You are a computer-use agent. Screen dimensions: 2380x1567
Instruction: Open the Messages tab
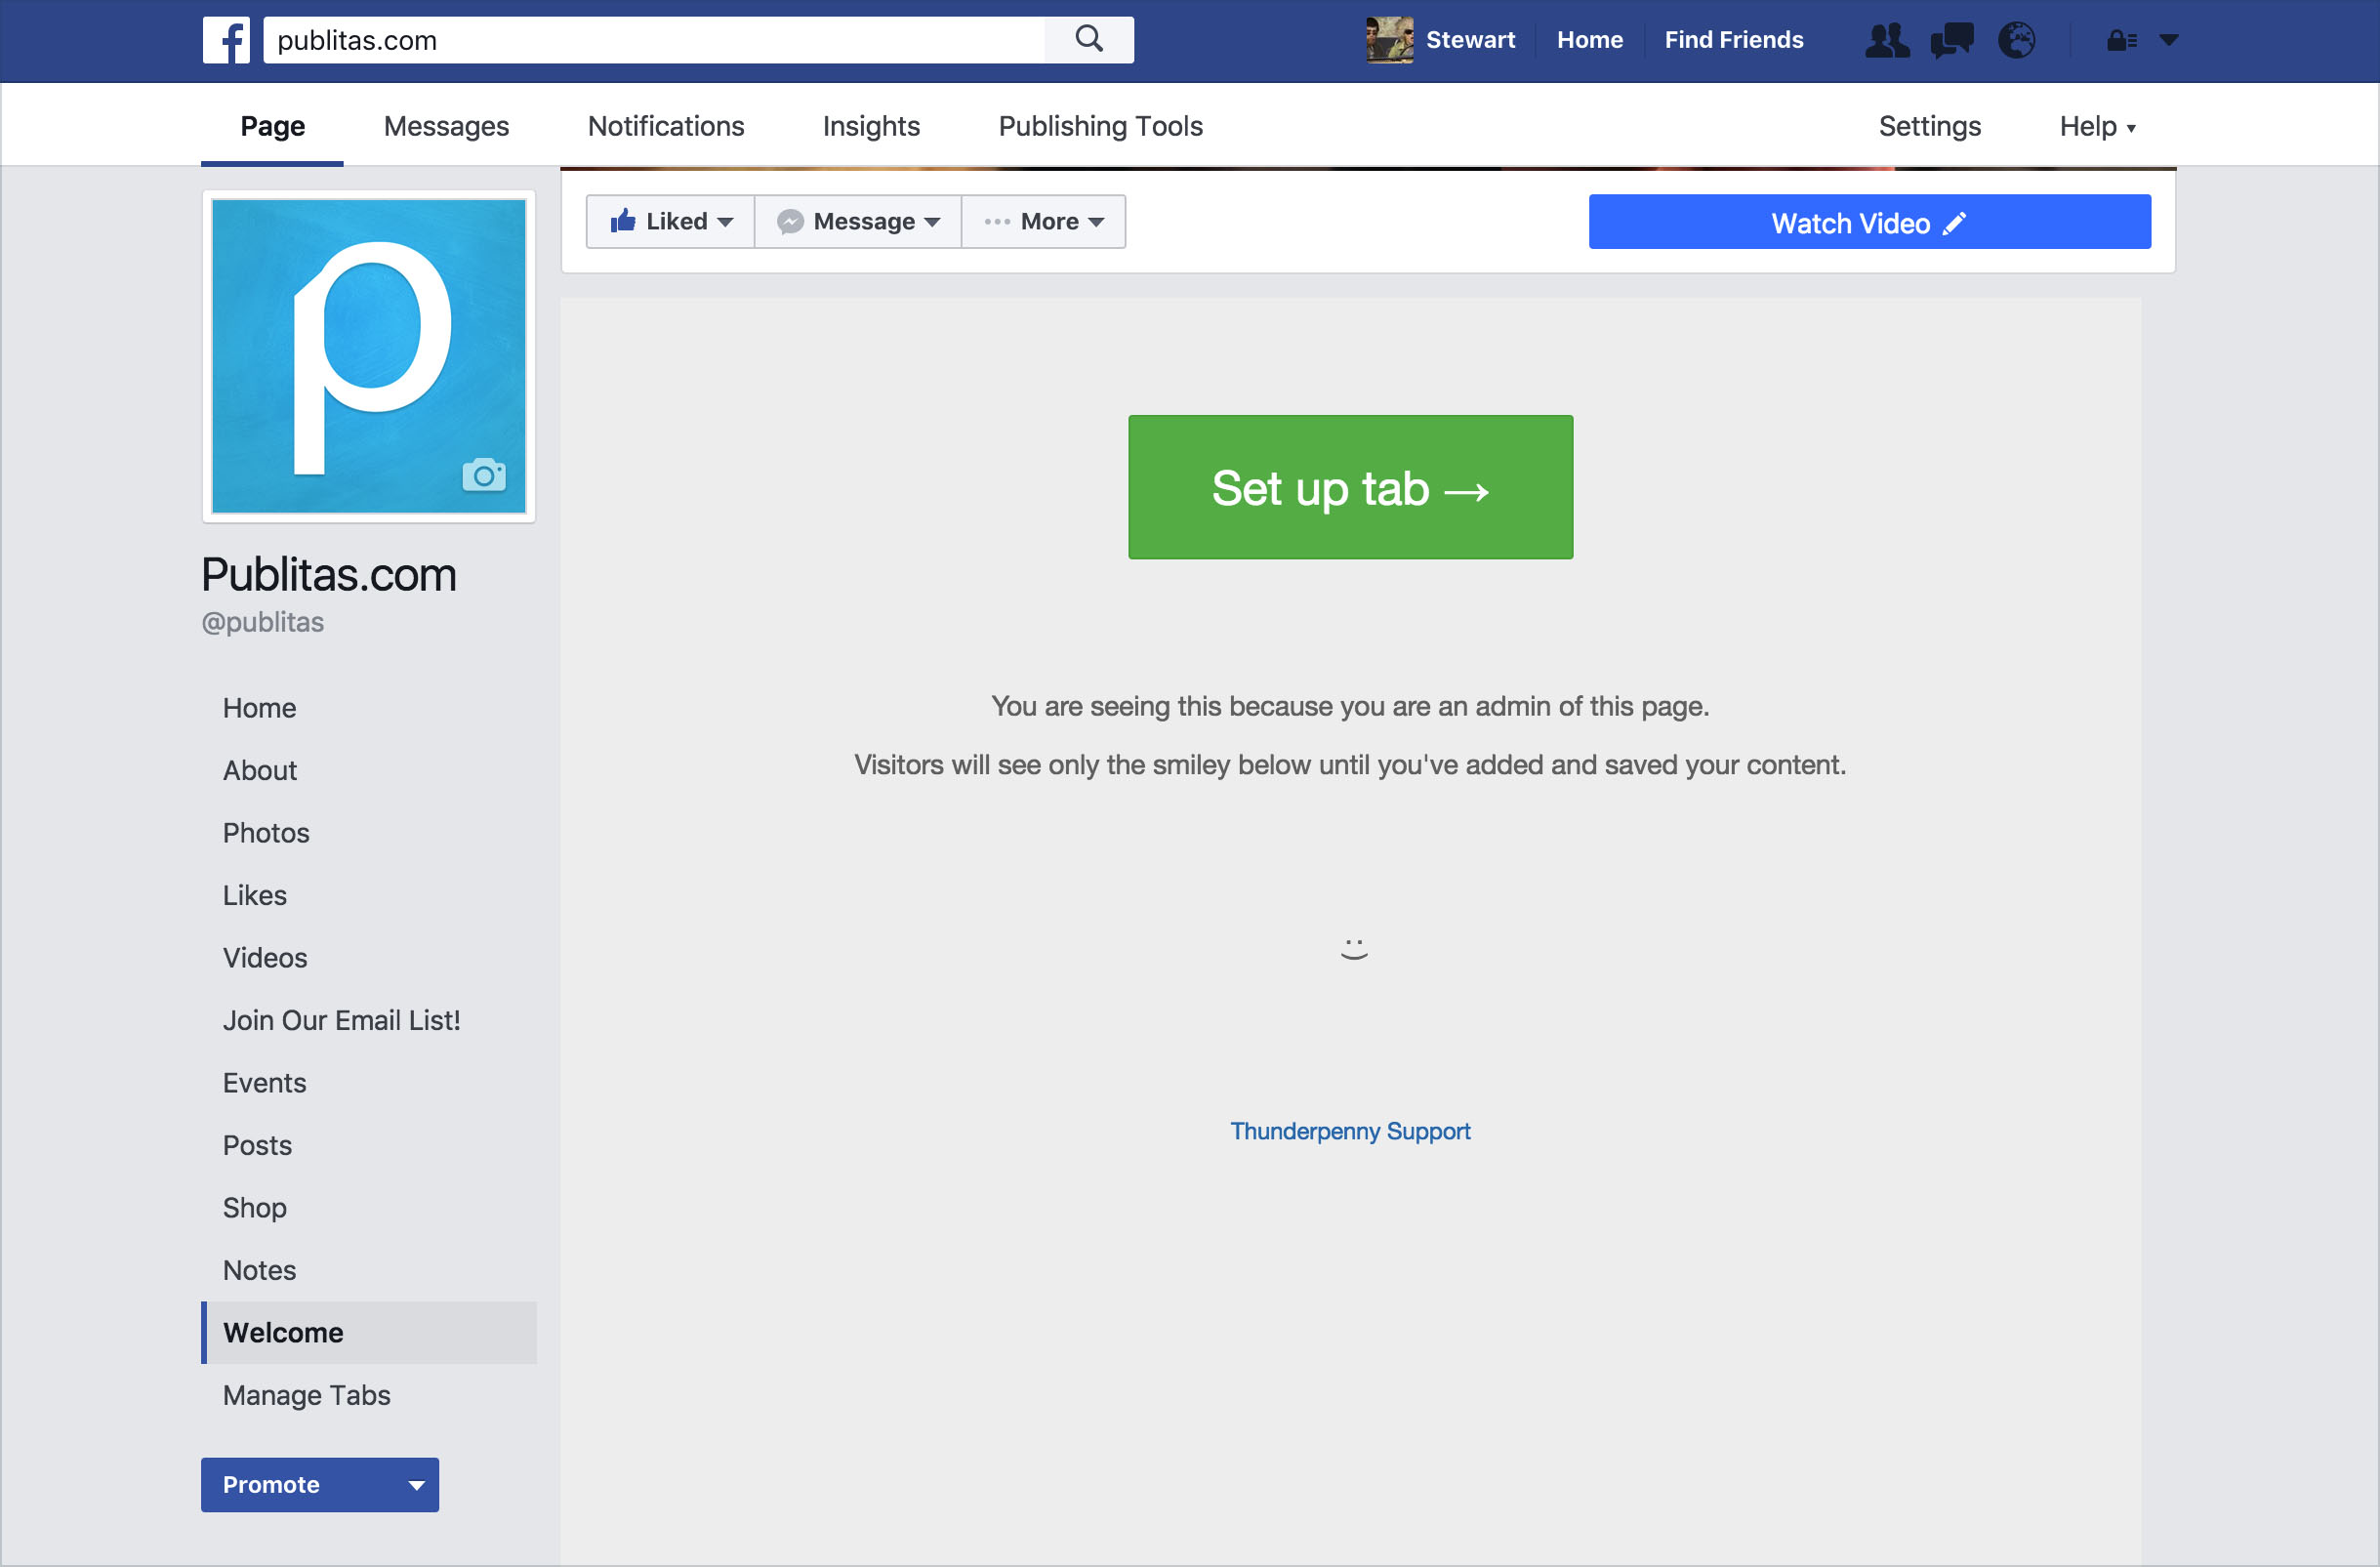pos(446,126)
